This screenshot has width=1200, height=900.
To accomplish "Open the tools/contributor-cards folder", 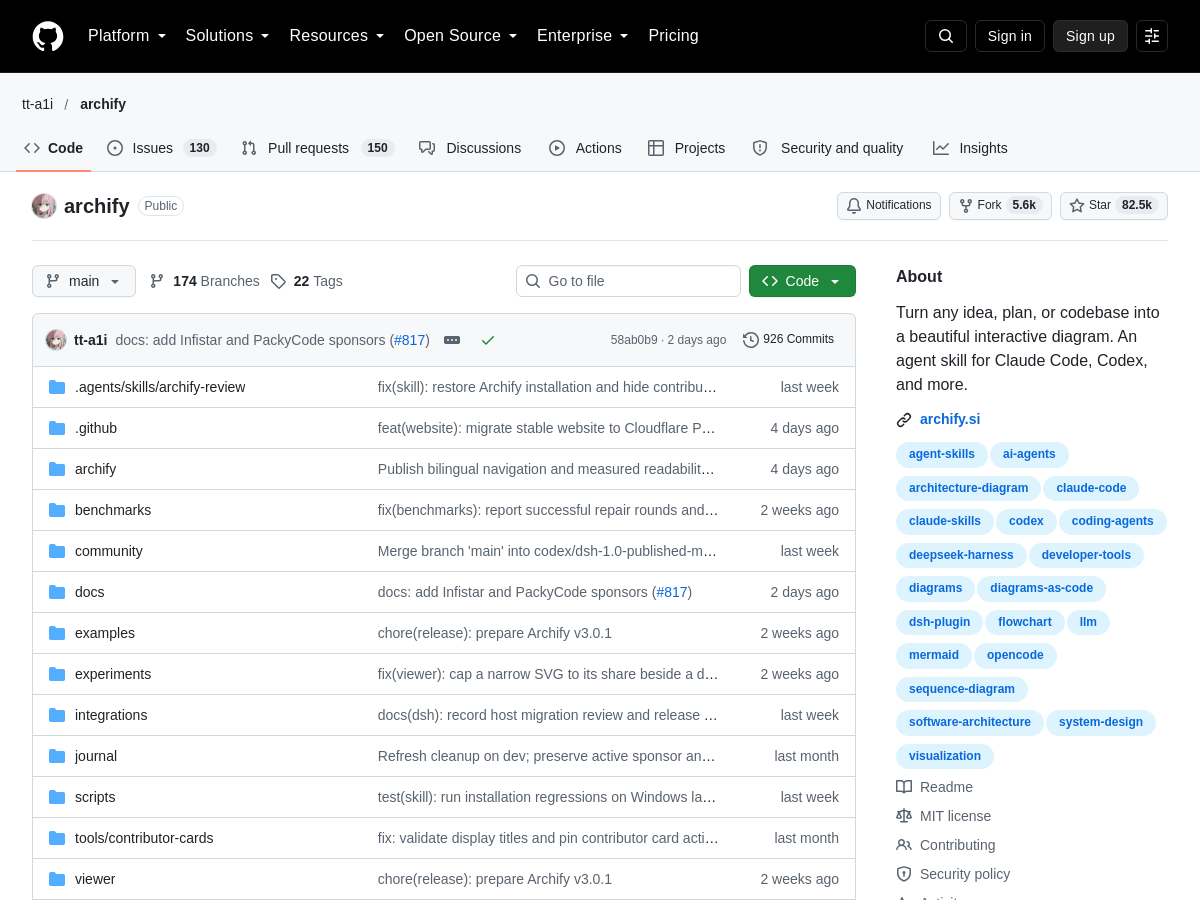I will [x=144, y=838].
